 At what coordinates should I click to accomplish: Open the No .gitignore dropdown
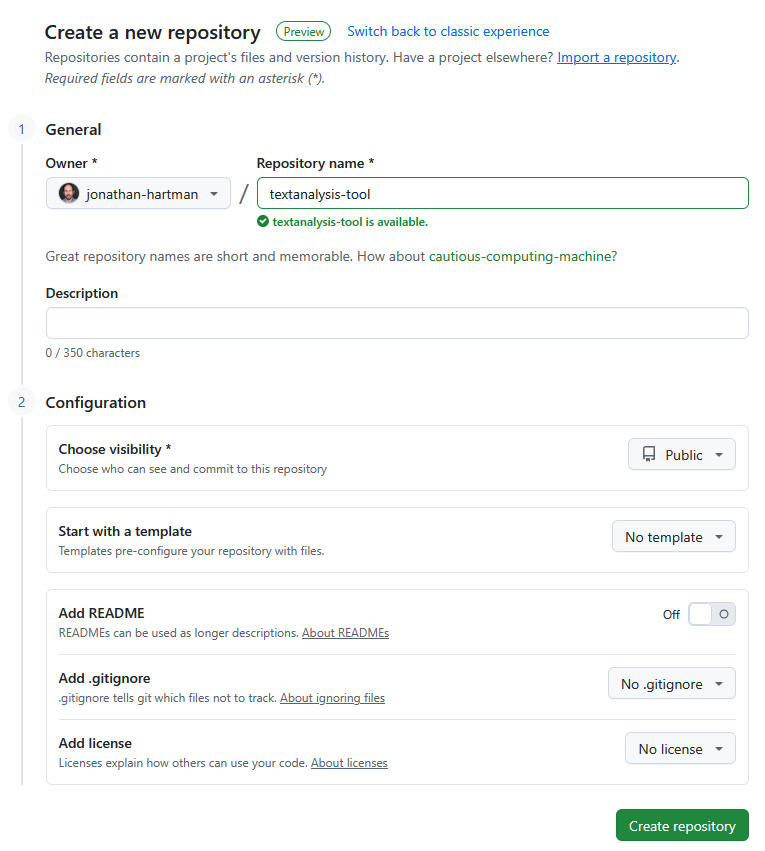pos(671,684)
